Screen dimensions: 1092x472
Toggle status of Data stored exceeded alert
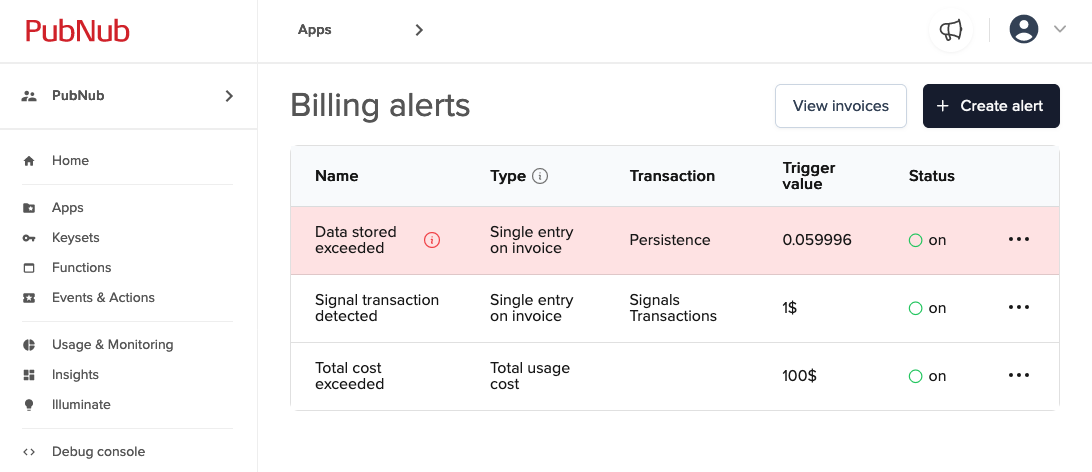[915, 240]
